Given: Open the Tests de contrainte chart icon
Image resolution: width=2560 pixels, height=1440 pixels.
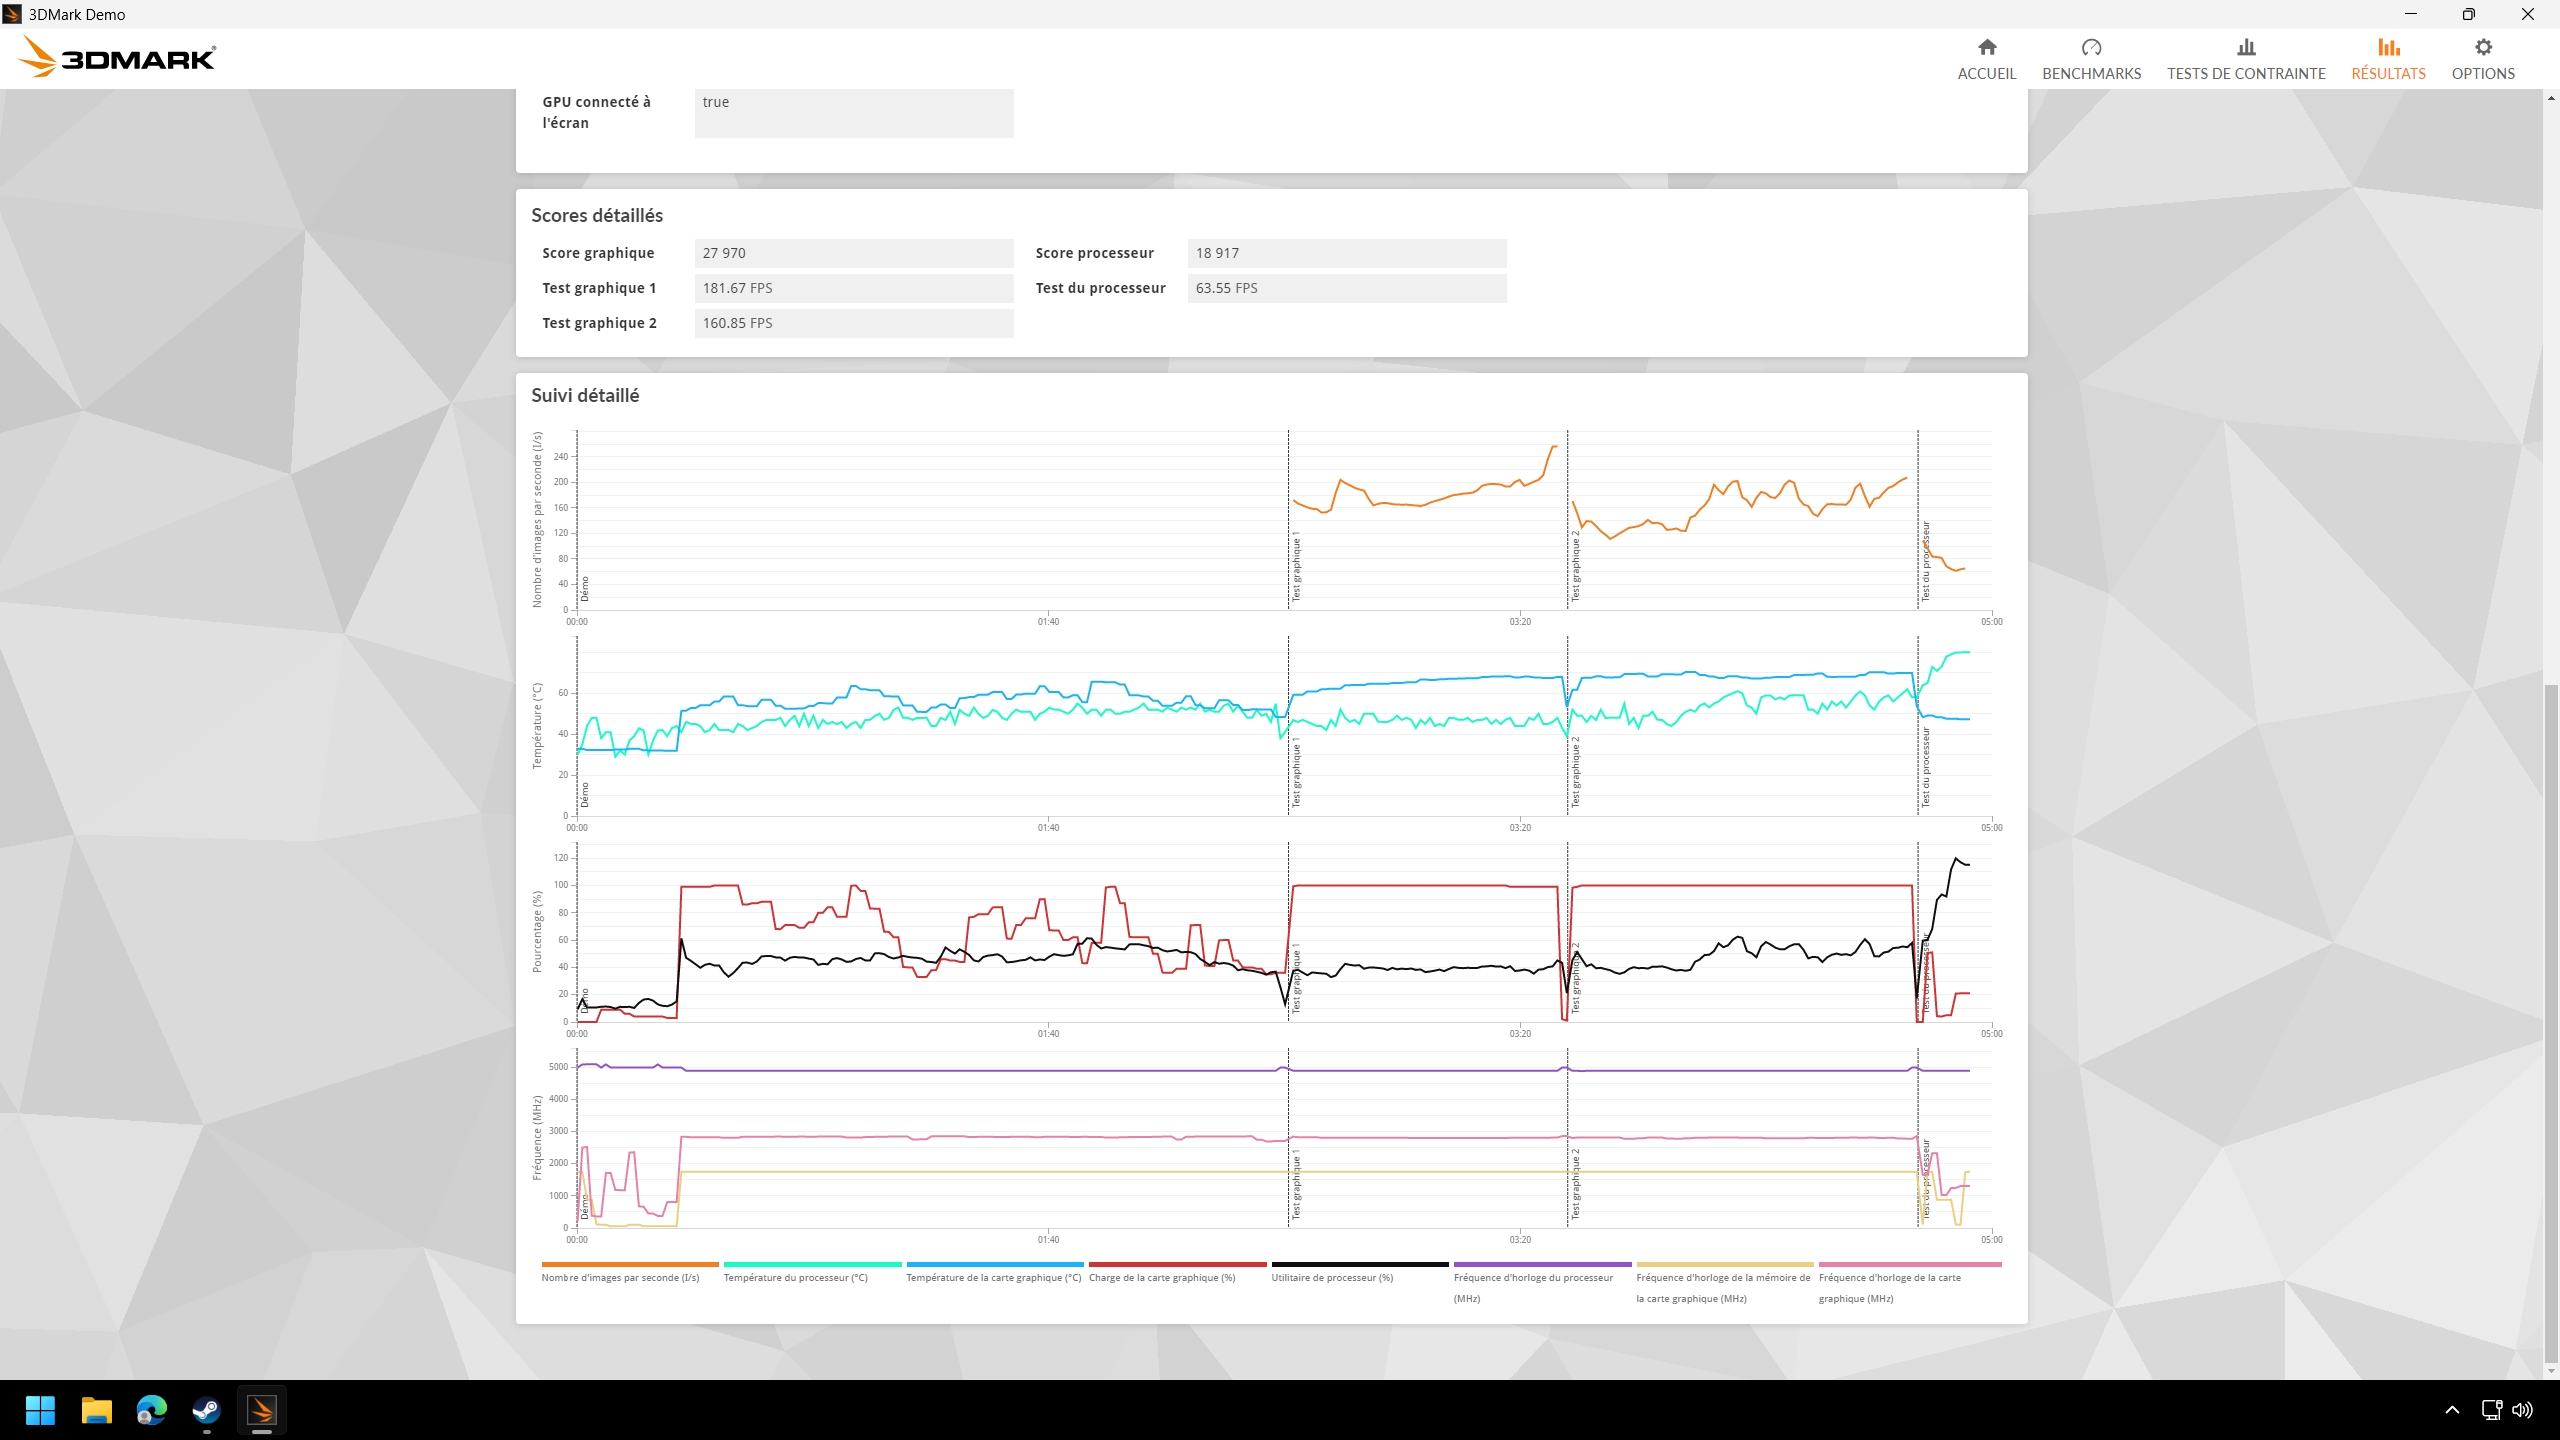Looking at the screenshot, I should pyautogui.click(x=2246, y=48).
